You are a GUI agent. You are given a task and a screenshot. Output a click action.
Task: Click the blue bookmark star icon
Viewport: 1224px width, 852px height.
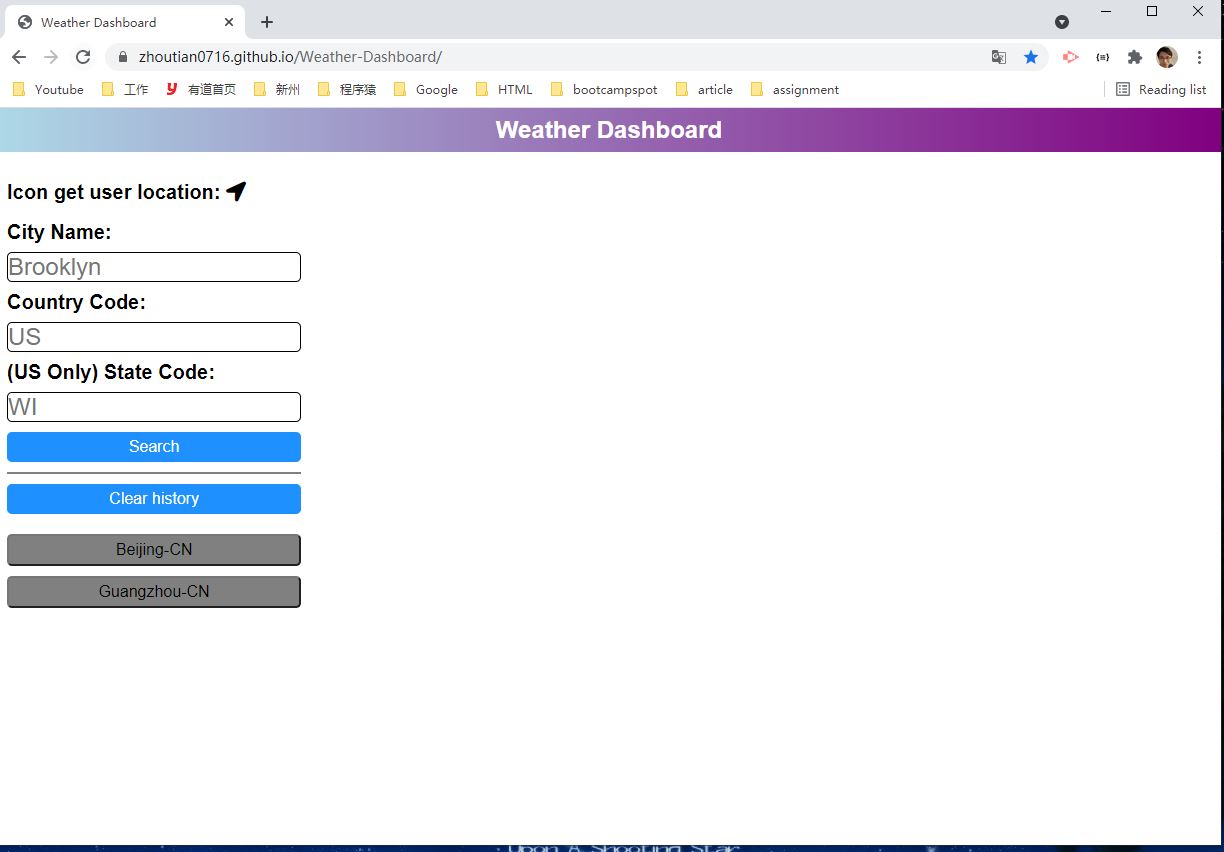(x=1031, y=57)
